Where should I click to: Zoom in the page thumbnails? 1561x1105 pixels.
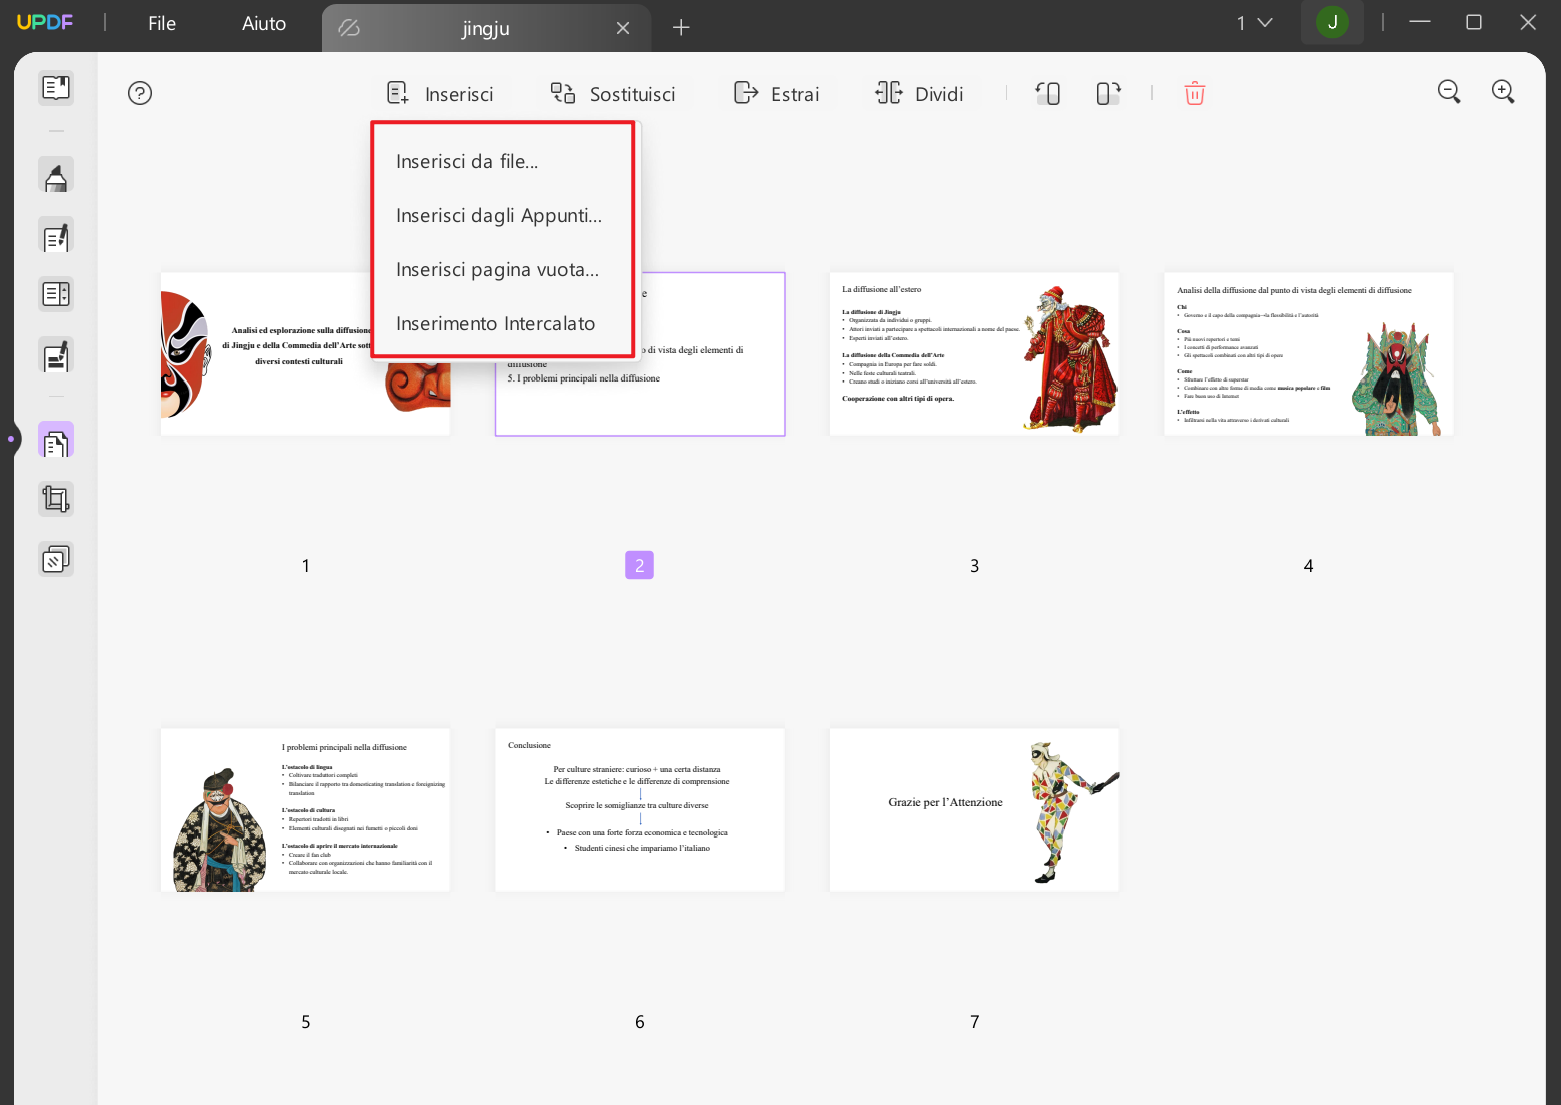point(1503,92)
